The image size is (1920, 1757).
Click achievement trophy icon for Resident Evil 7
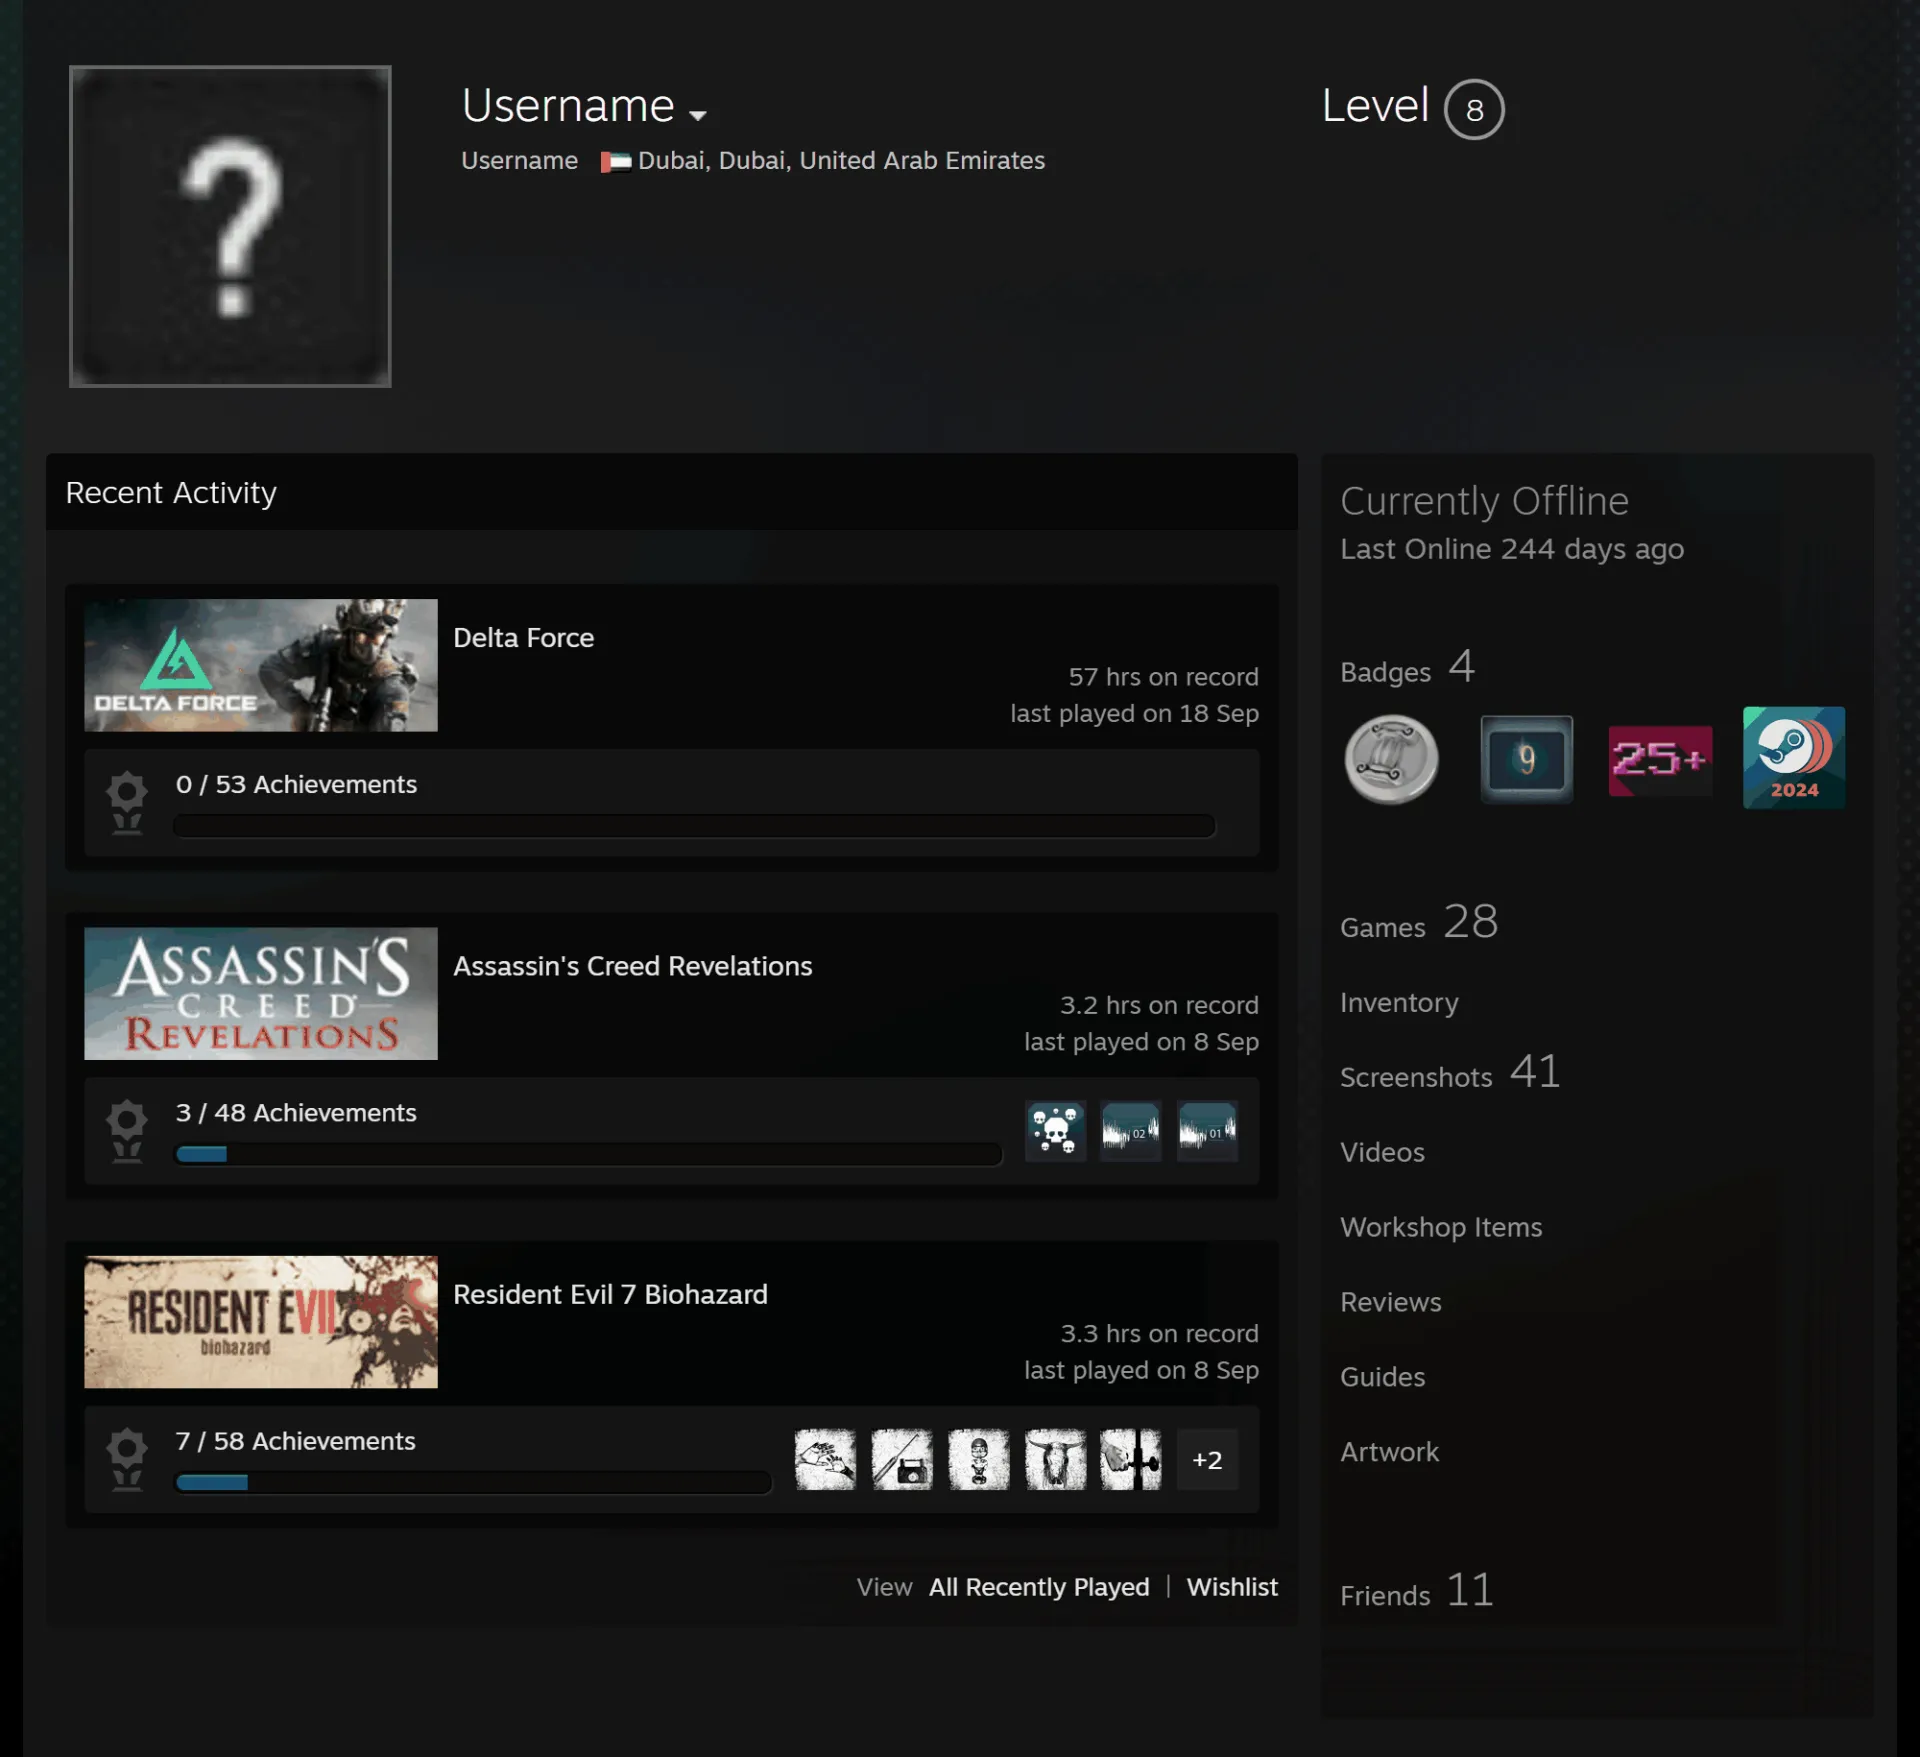pyautogui.click(x=127, y=1458)
